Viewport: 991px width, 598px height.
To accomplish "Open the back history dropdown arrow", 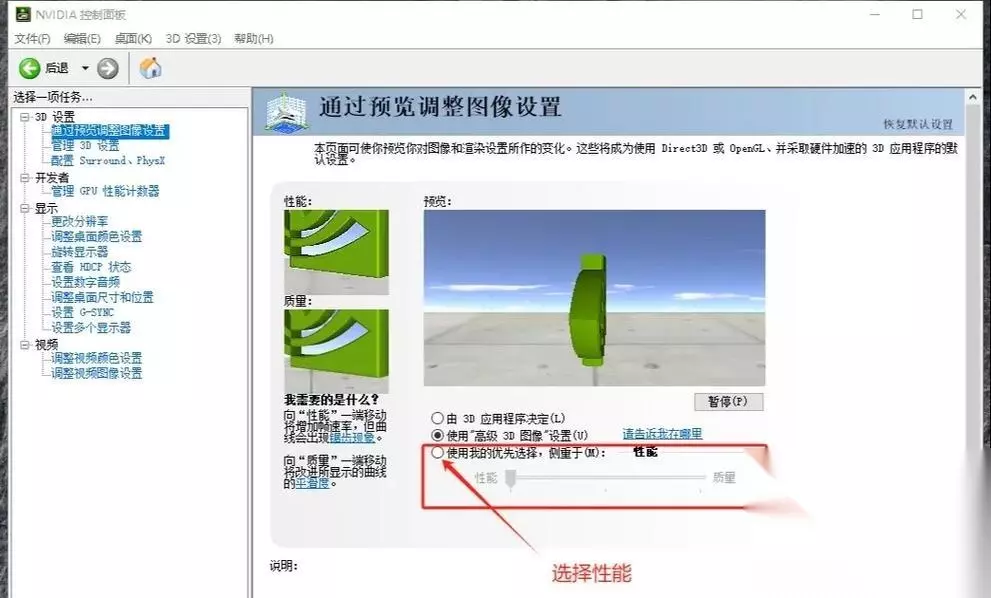I will (x=85, y=68).
